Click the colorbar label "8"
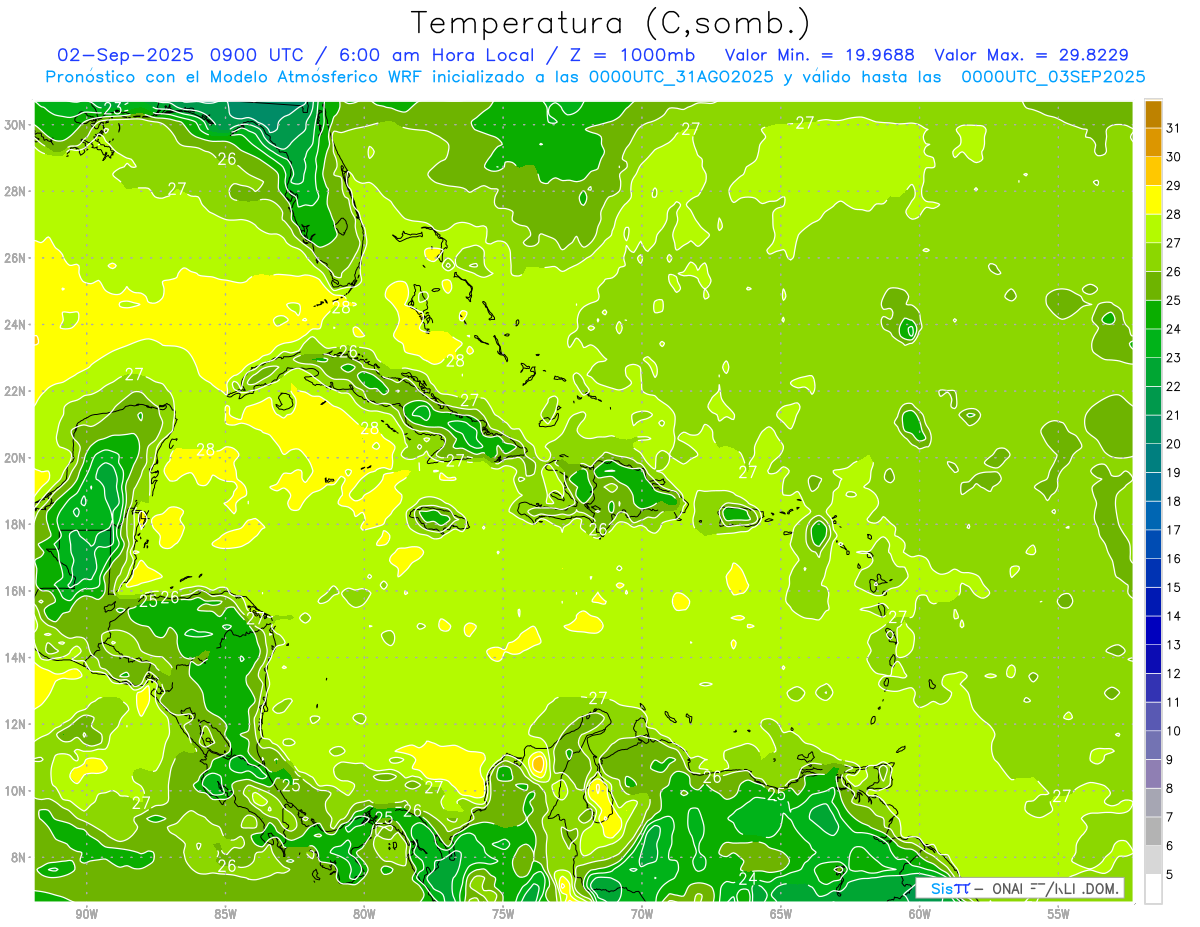The width and height of the screenshot is (1200, 927). point(1171,789)
